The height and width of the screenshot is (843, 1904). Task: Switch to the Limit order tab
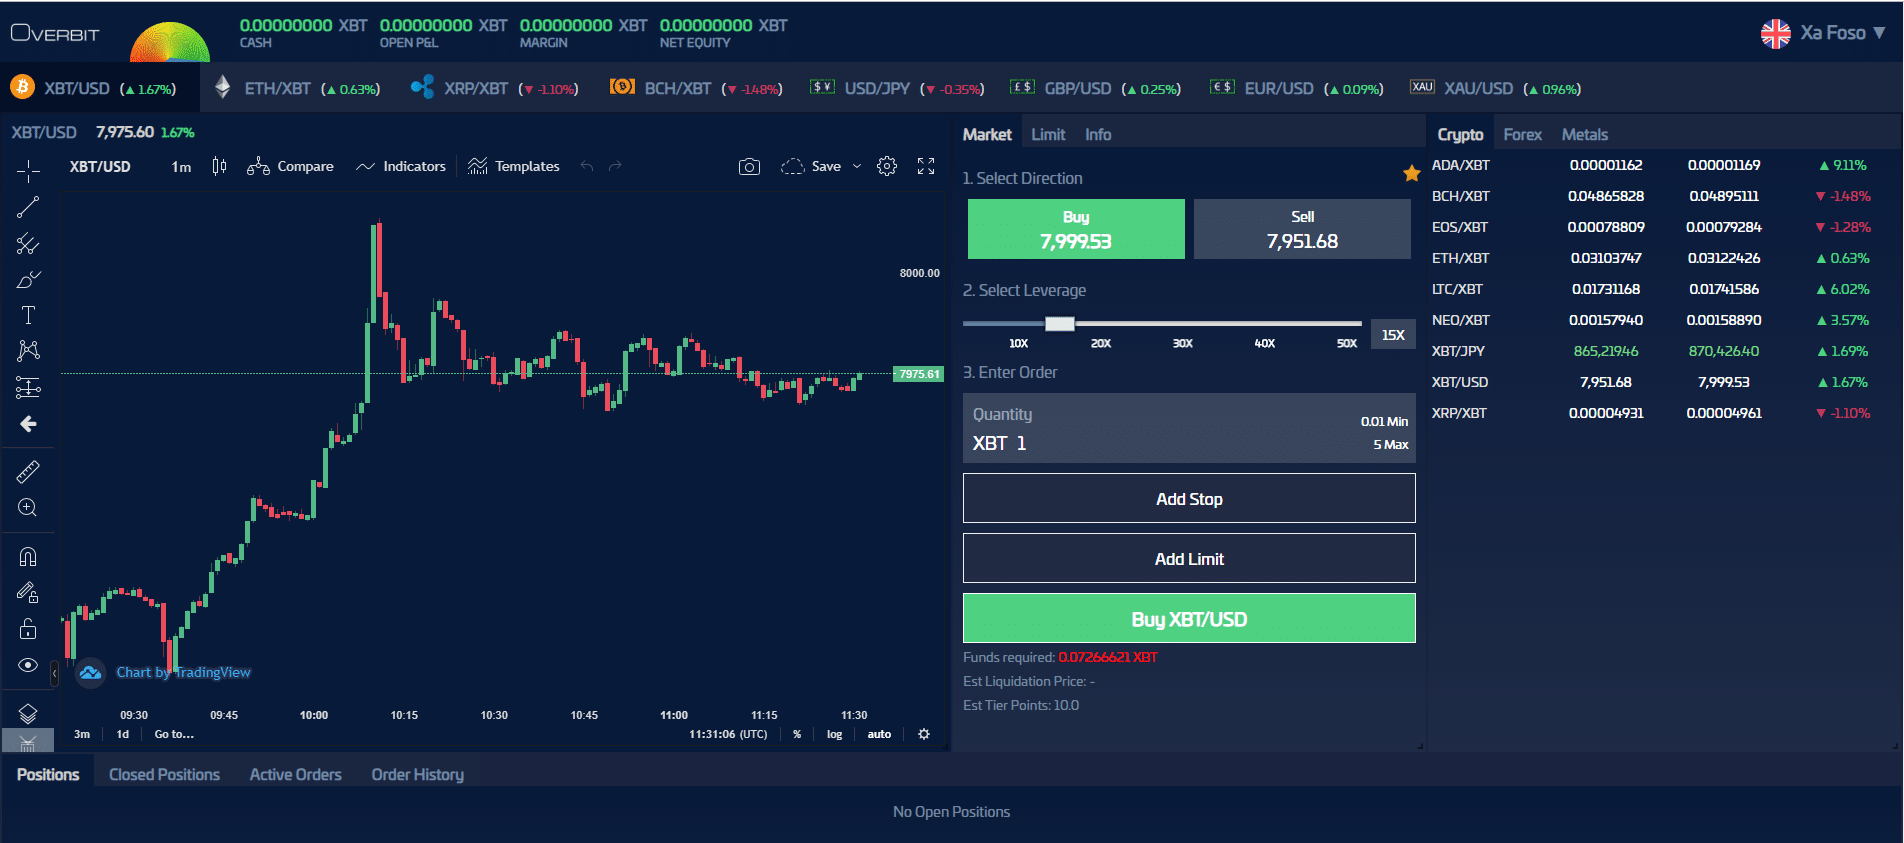1048,134
